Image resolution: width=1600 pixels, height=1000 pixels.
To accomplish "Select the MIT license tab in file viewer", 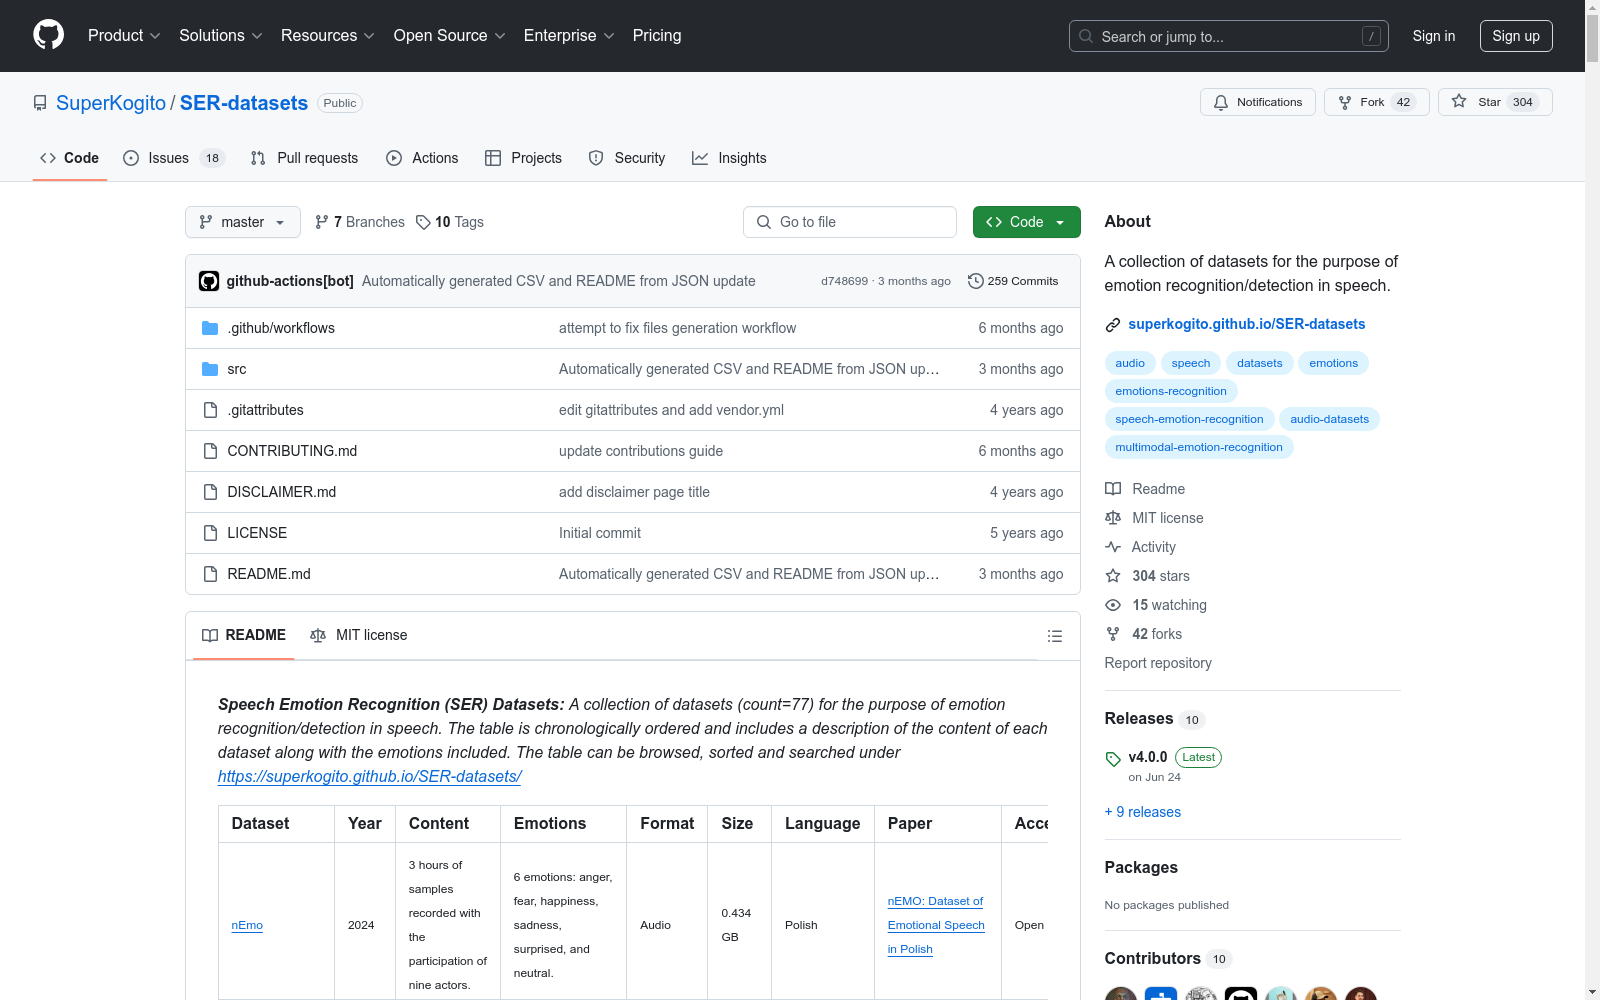I will point(359,635).
